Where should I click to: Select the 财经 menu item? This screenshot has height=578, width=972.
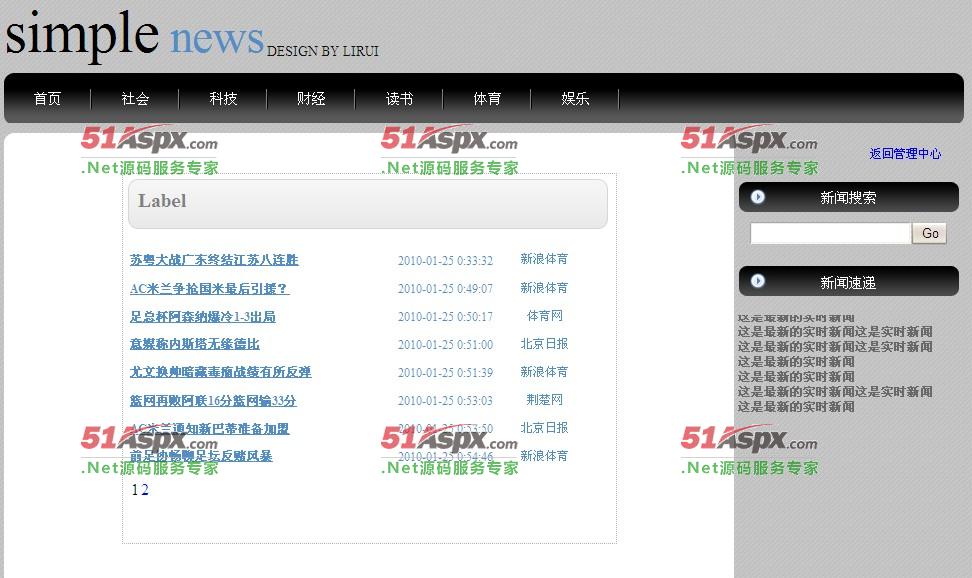(x=311, y=99)
